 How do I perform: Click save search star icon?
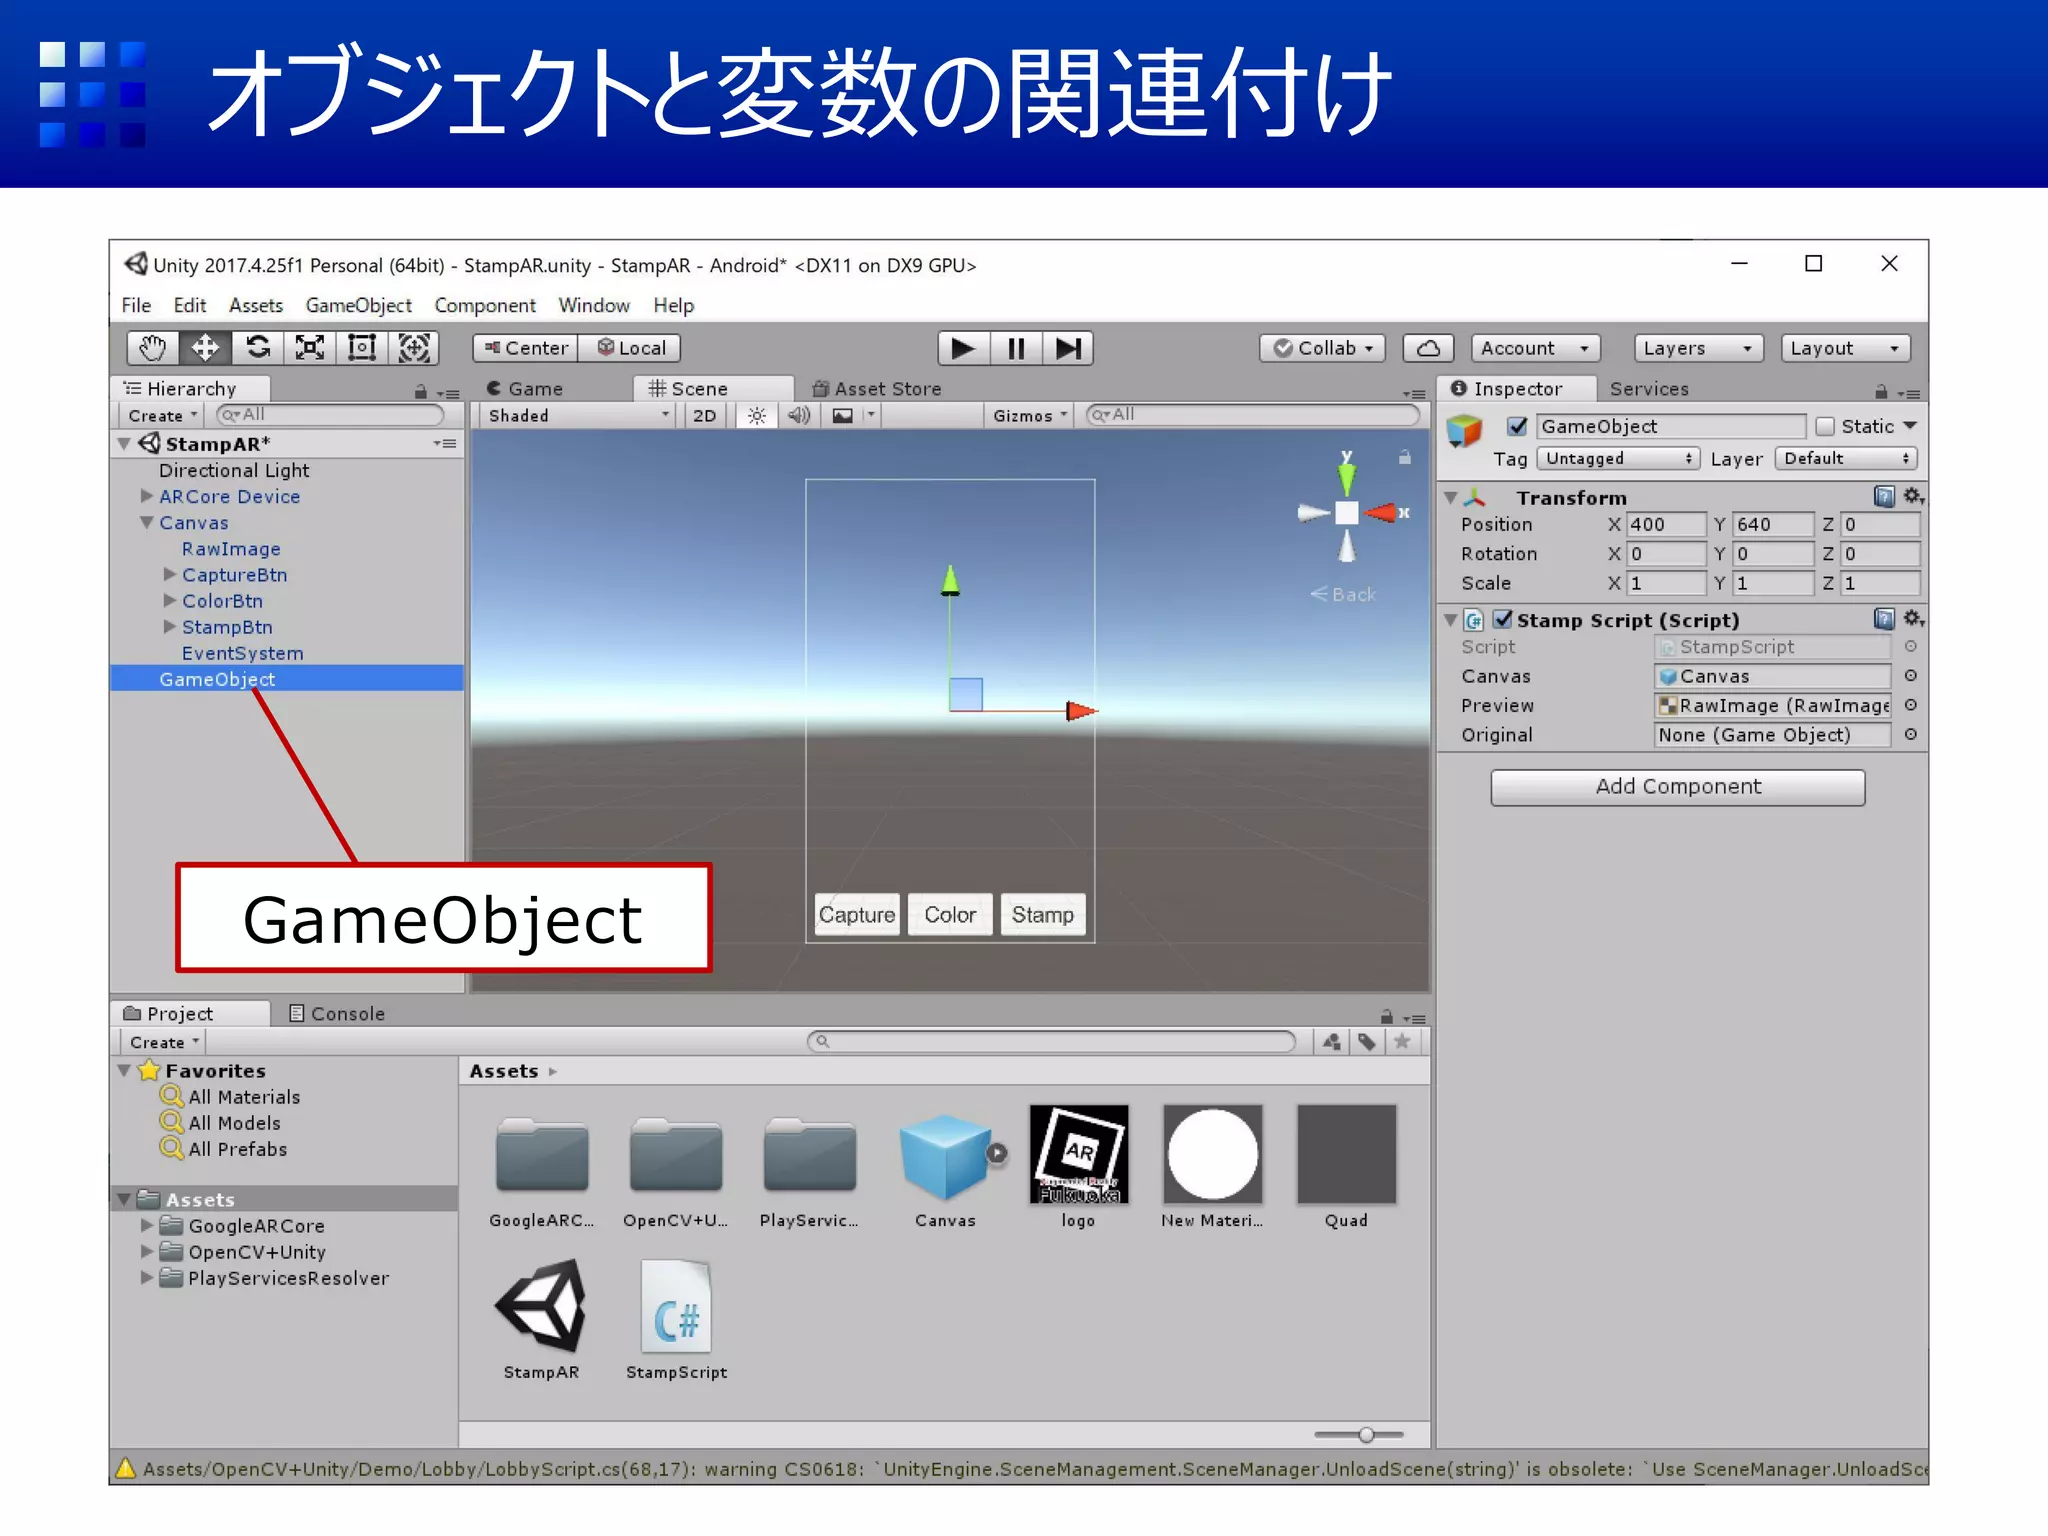(1403, 1042)
